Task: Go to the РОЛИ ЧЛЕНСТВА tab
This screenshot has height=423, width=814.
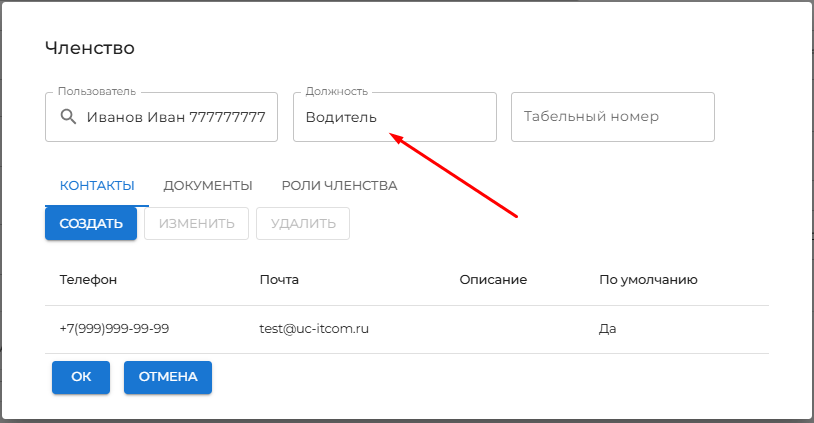Action: (339, 186)
